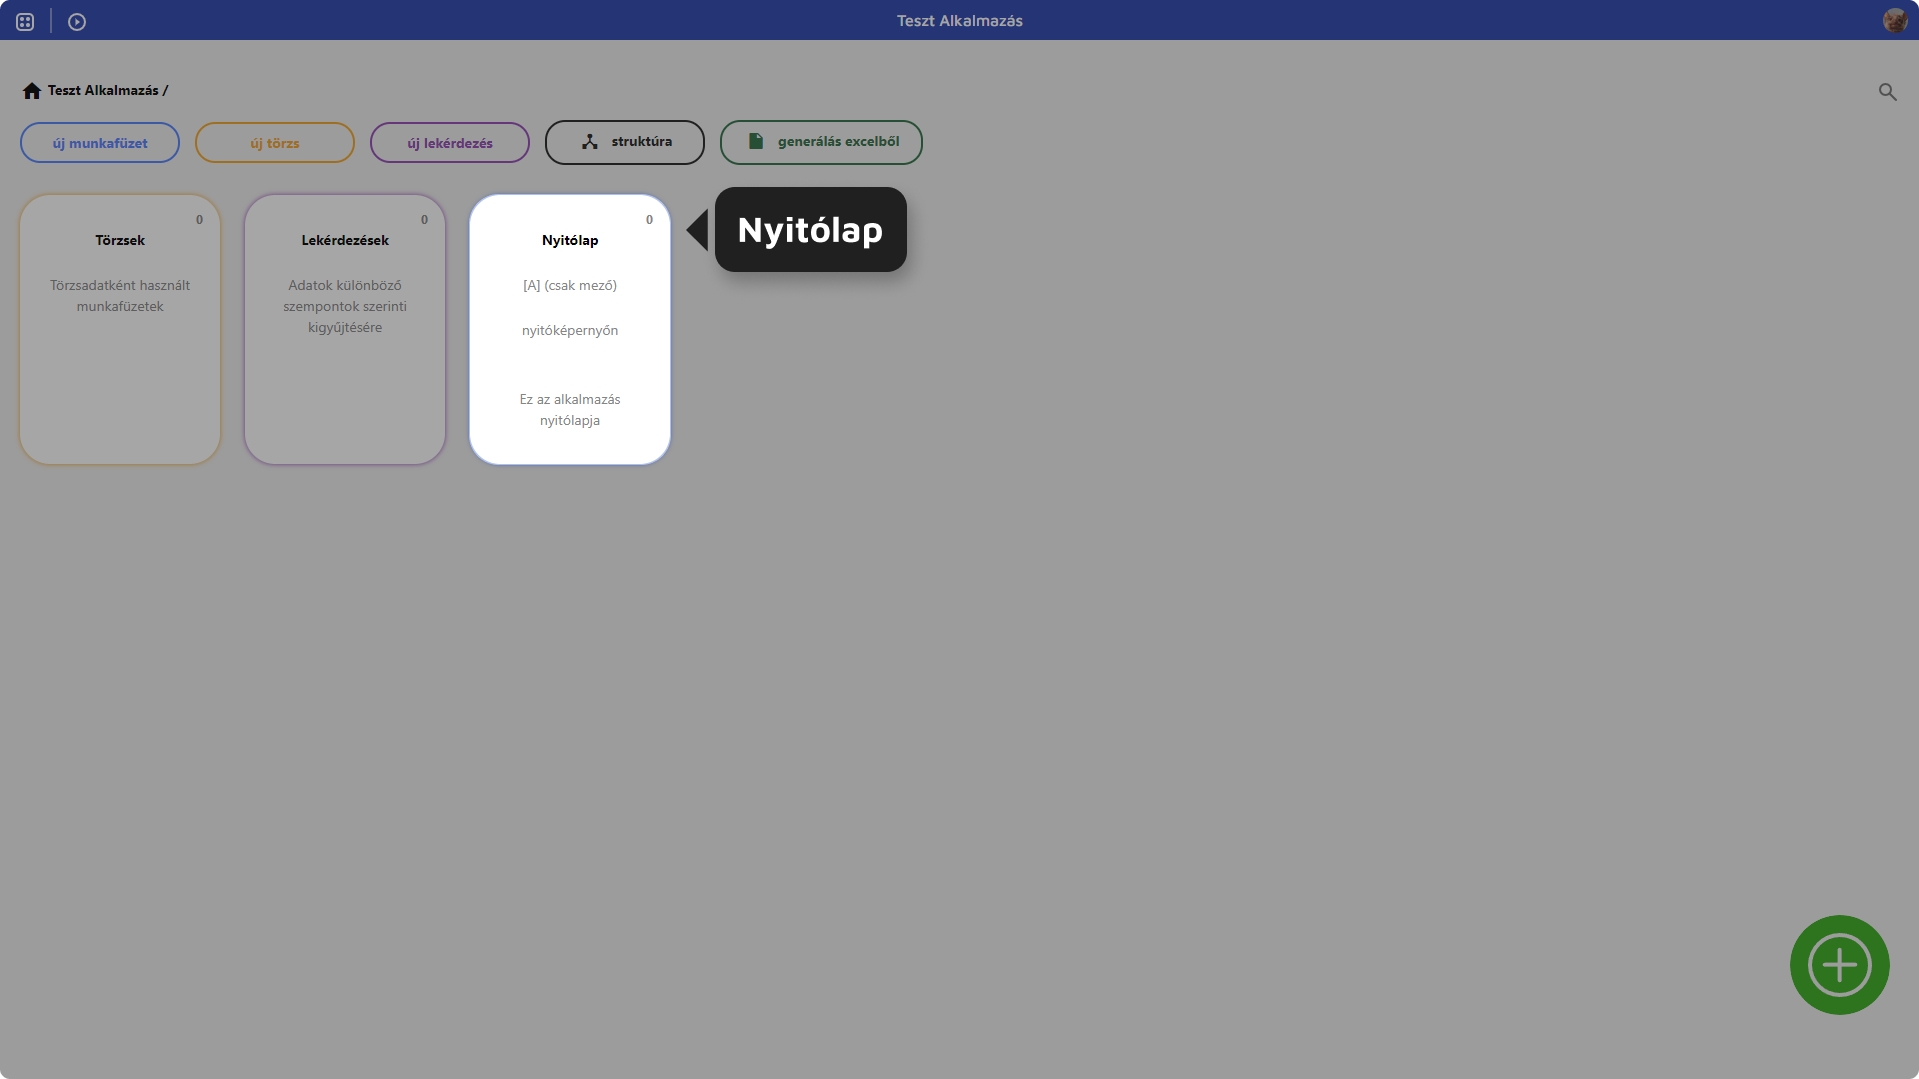The width and height of the screenshot is (1919, 1079).
Task: Click the run/play icon in top bar
Action: coord(77,20)
